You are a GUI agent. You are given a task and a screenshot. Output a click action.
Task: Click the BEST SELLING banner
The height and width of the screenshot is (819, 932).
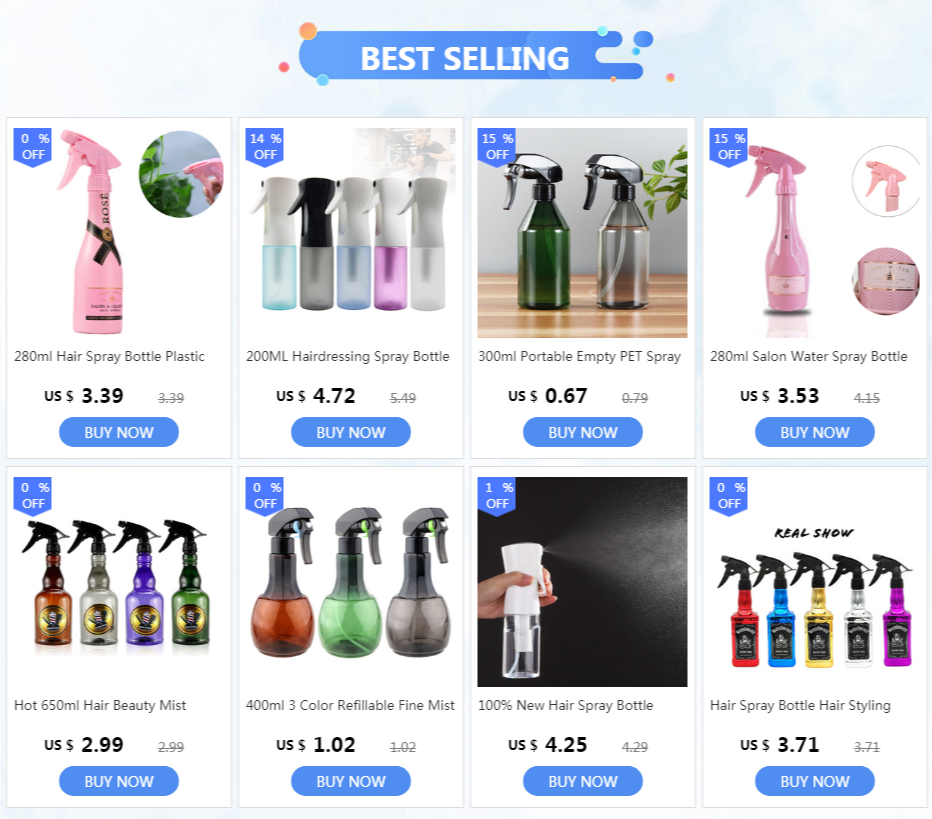point(465,58)
